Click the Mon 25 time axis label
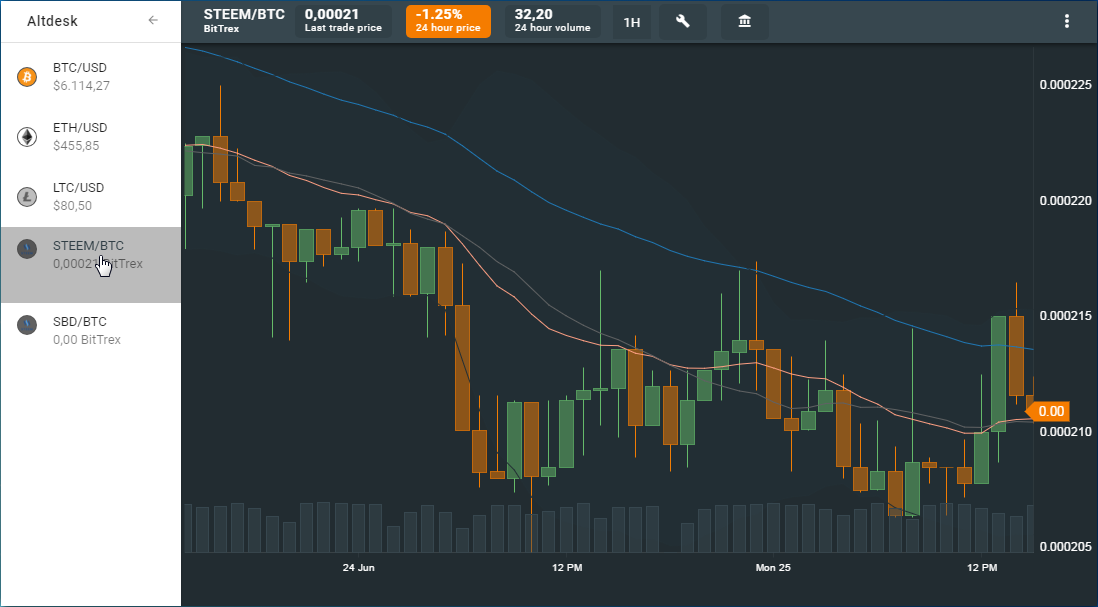The width and height of the screenshot is (1098, 607). 773,567
